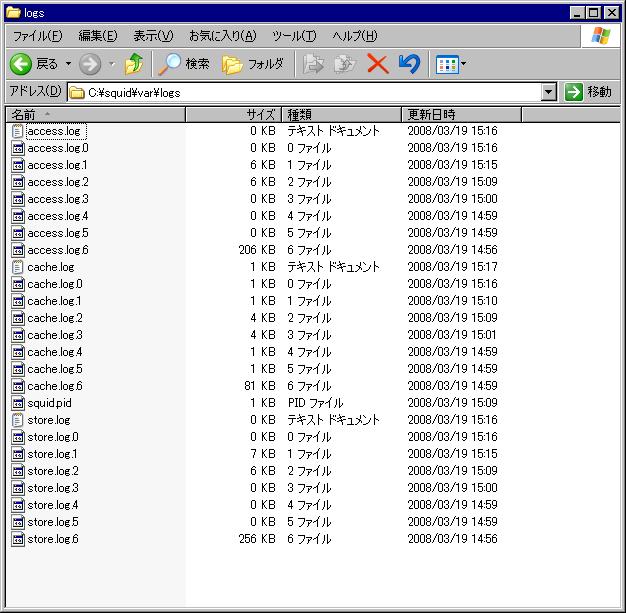Select file name cache.log.1
The image size is (626, 613).
54,301
